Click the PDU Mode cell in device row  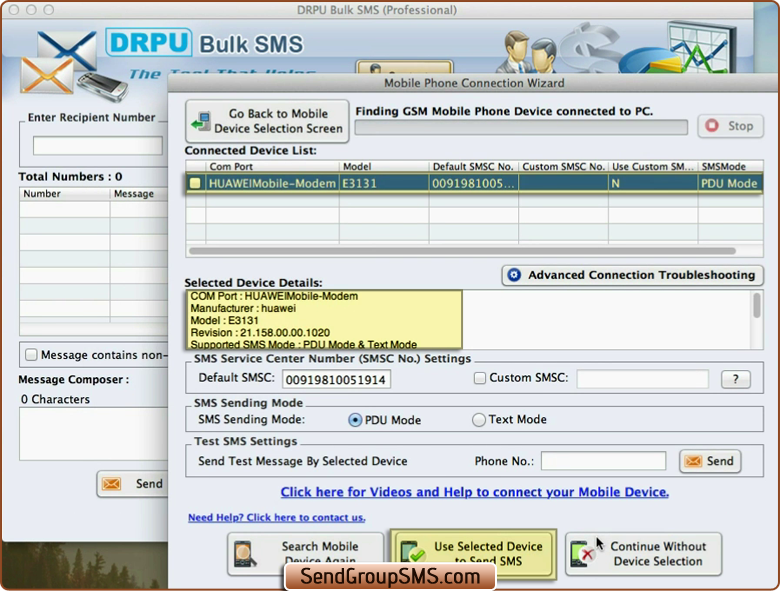(x=730, y=184)
